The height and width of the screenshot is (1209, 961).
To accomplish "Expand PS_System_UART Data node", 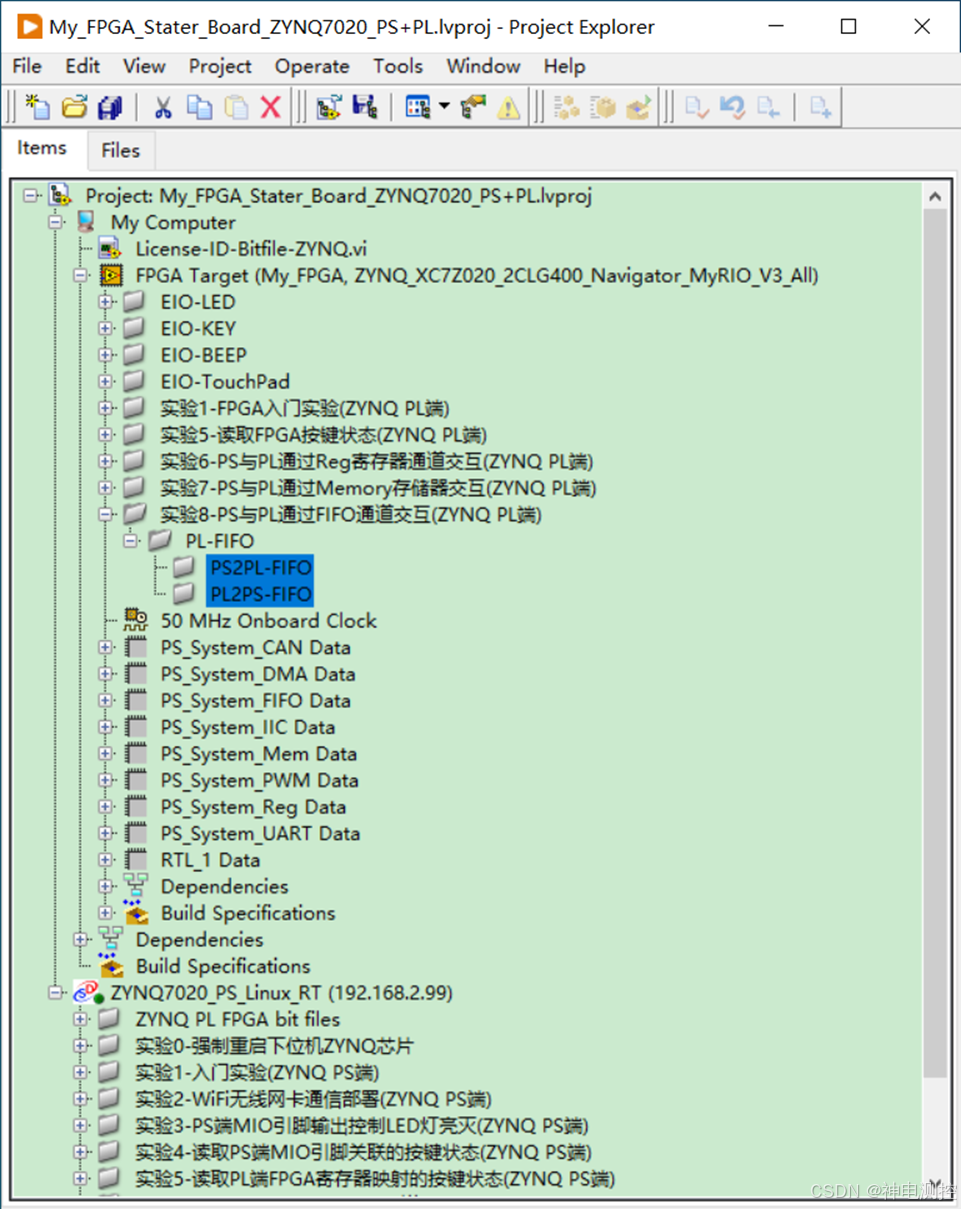I will coord(106,833).
